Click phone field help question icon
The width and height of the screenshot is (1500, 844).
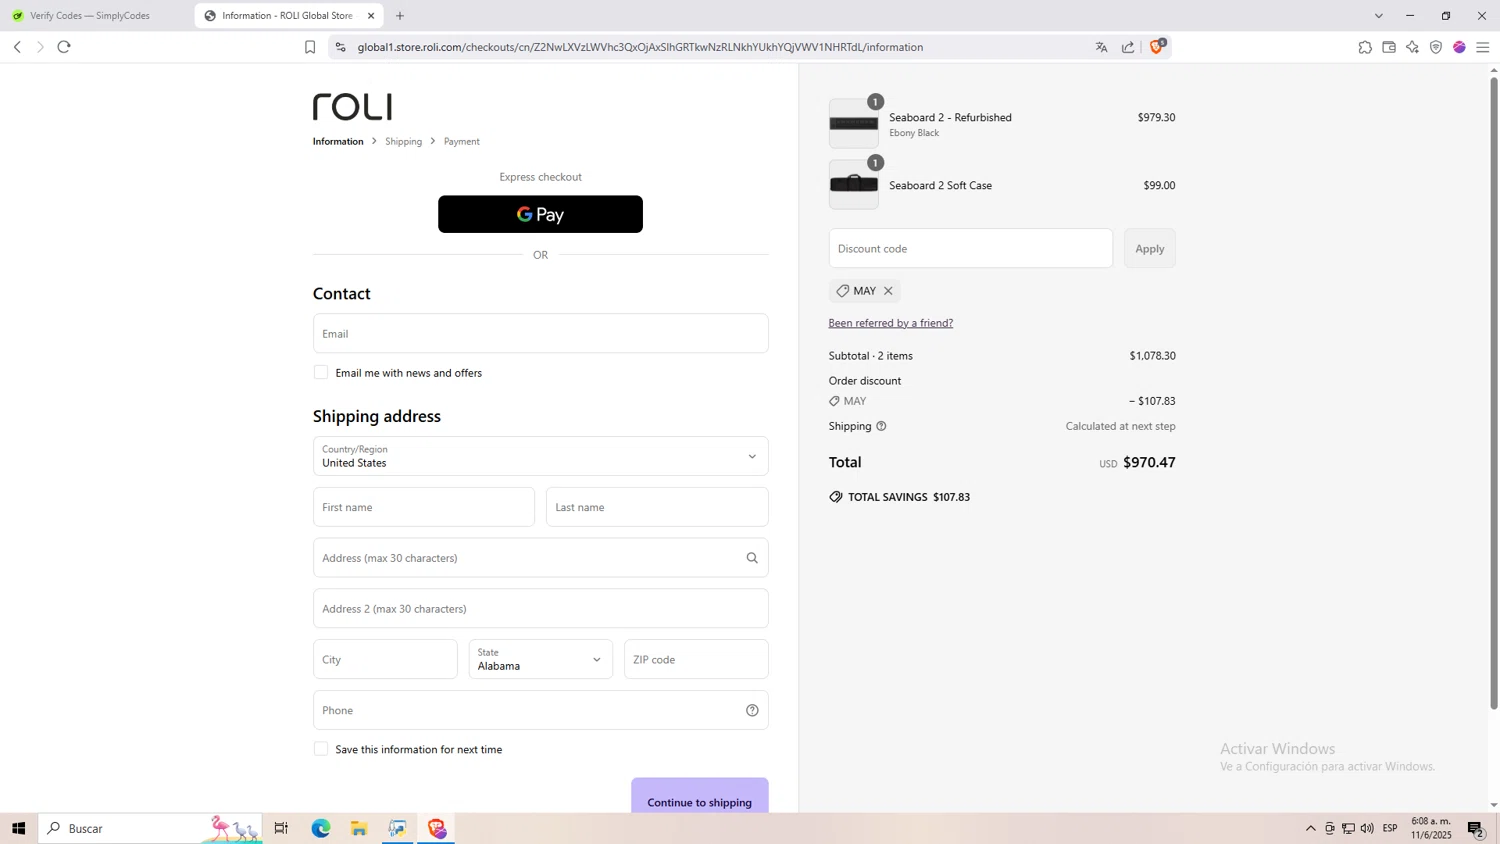[x=752, y=710]
